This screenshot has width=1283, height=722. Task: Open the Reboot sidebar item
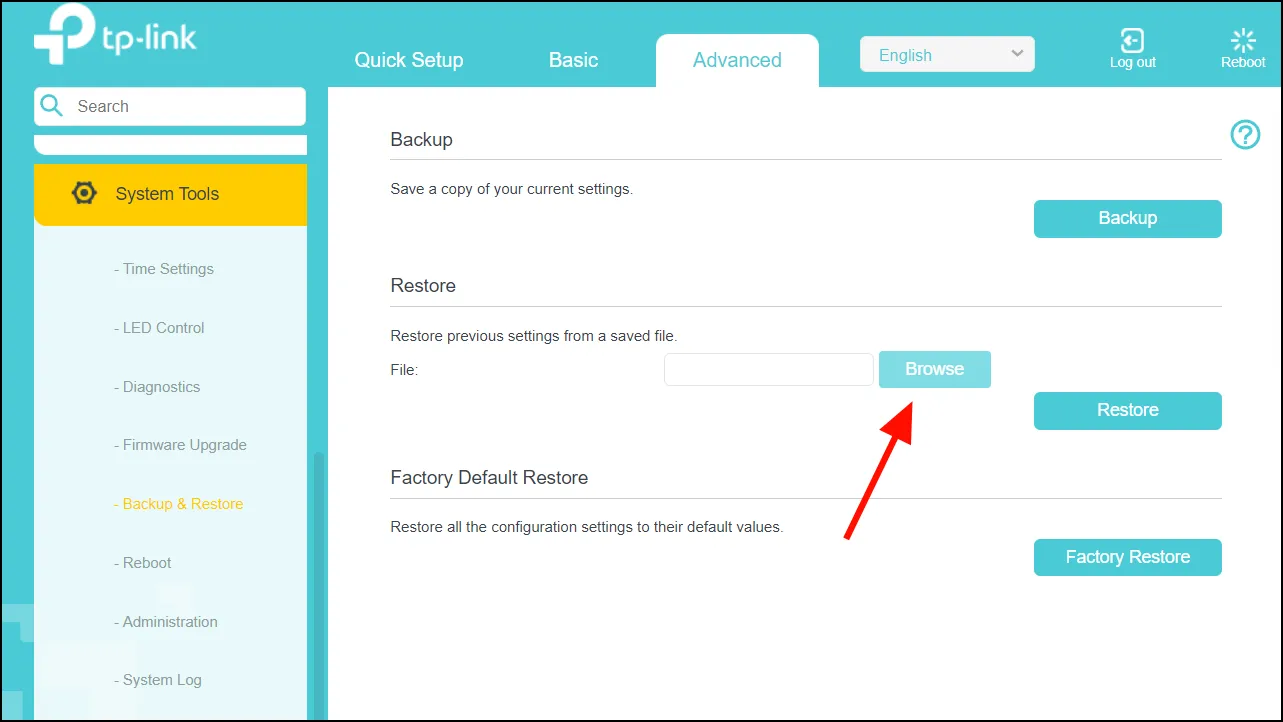(143, 563)
